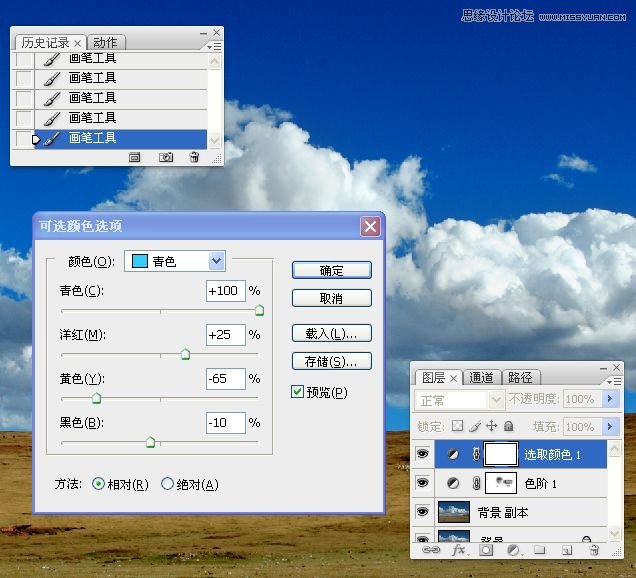Close the 历史记录 tab with its x
636x578 pixels.
pos(77,43)
